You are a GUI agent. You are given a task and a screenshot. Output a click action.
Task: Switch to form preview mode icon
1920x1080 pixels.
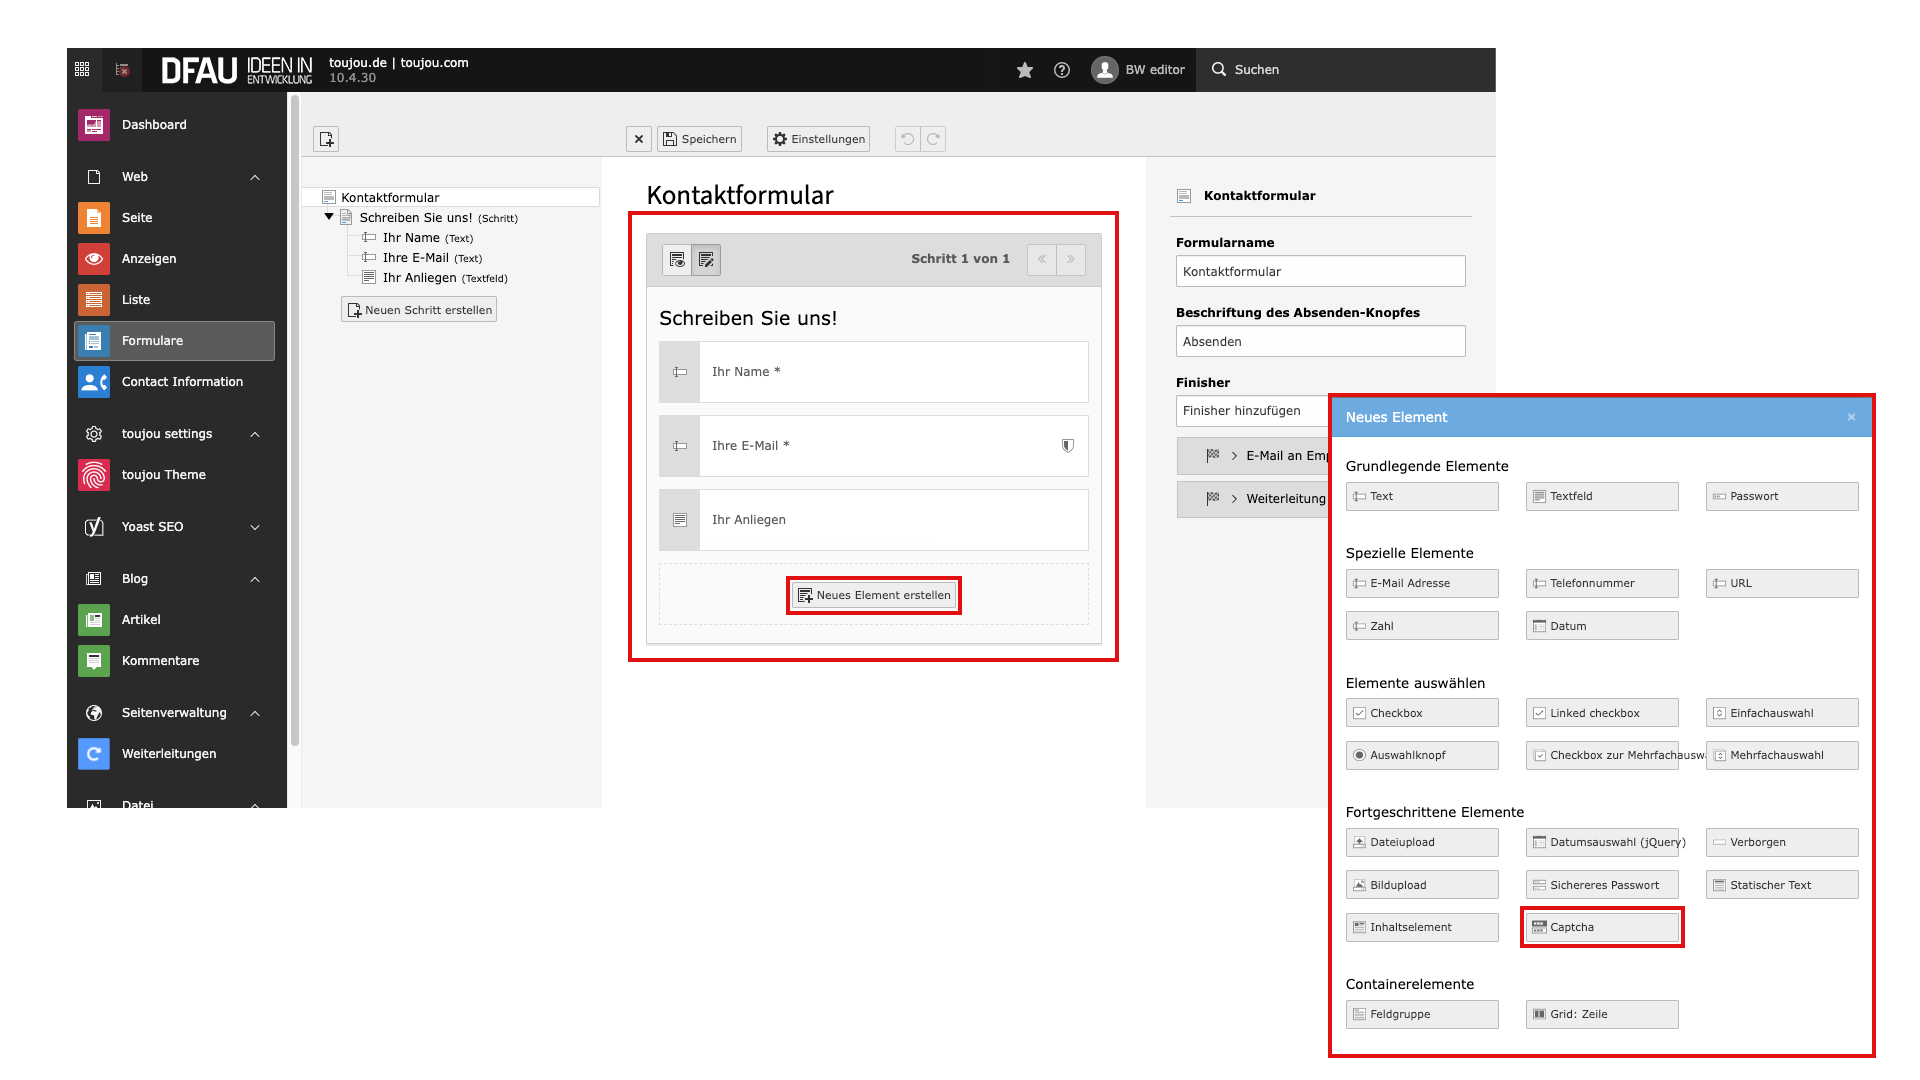pyautogui.click(x=677, y=260)
